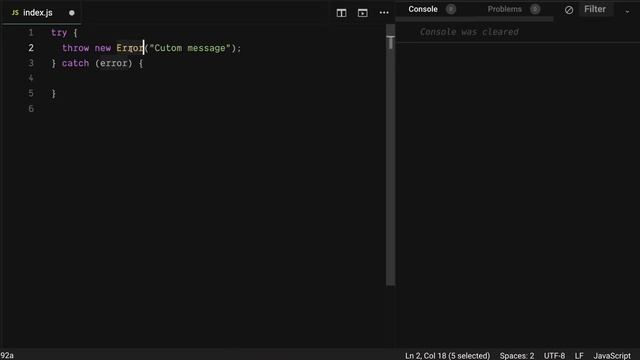The height and width of the screenshot is (360, 640).
Task: Switch to the Console tab
Action: [423, 9]
